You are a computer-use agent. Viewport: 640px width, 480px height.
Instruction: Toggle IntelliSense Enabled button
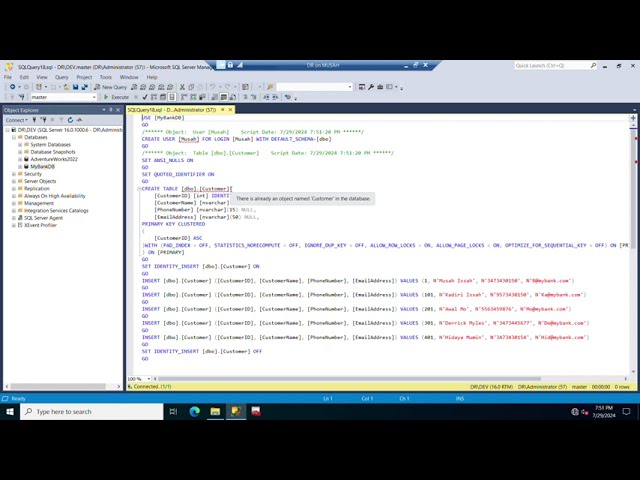[172, 97]
